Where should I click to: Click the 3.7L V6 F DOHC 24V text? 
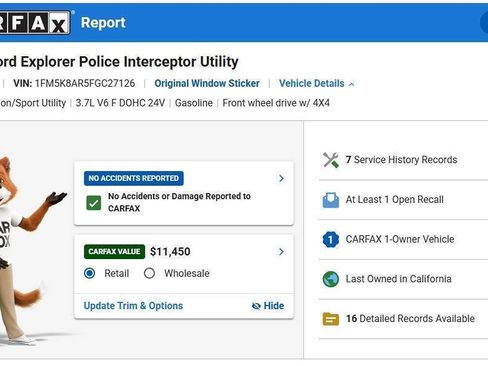[x=120, y=103]
